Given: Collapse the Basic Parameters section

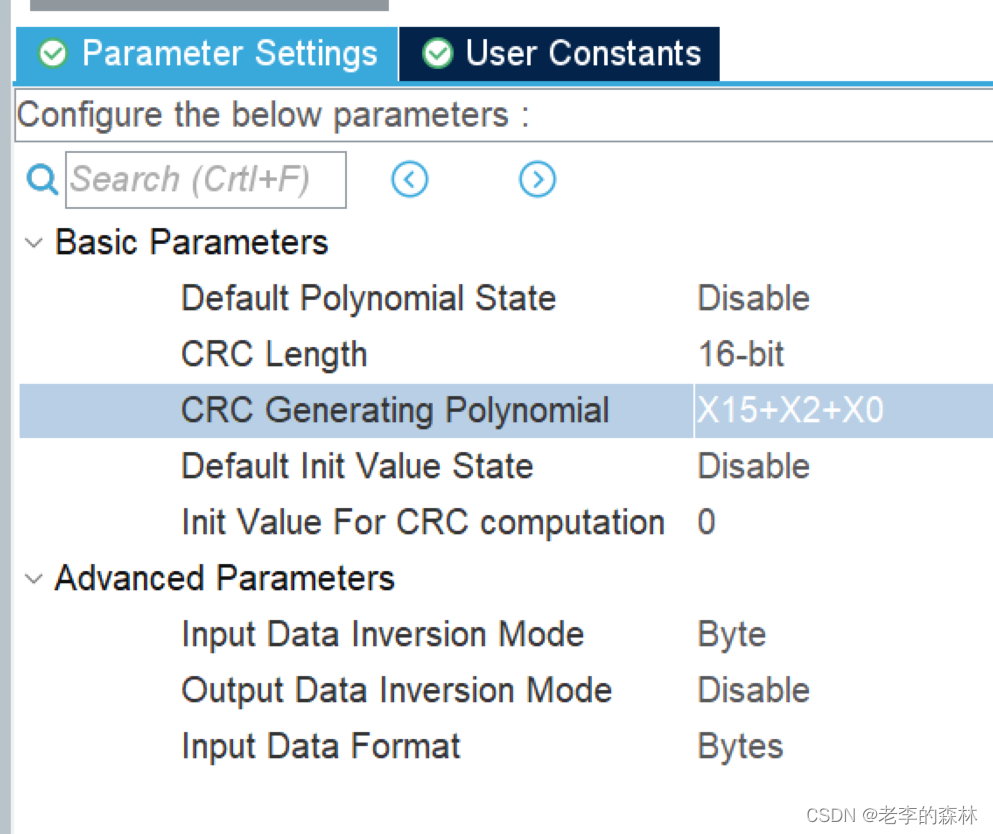Looking at the screenshot, I should tap(34, 243).
